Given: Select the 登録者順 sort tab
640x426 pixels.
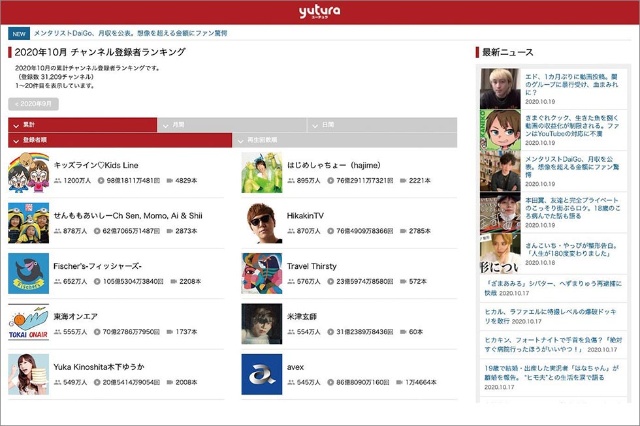Looking at the screenshot, I should pos(120,140).
